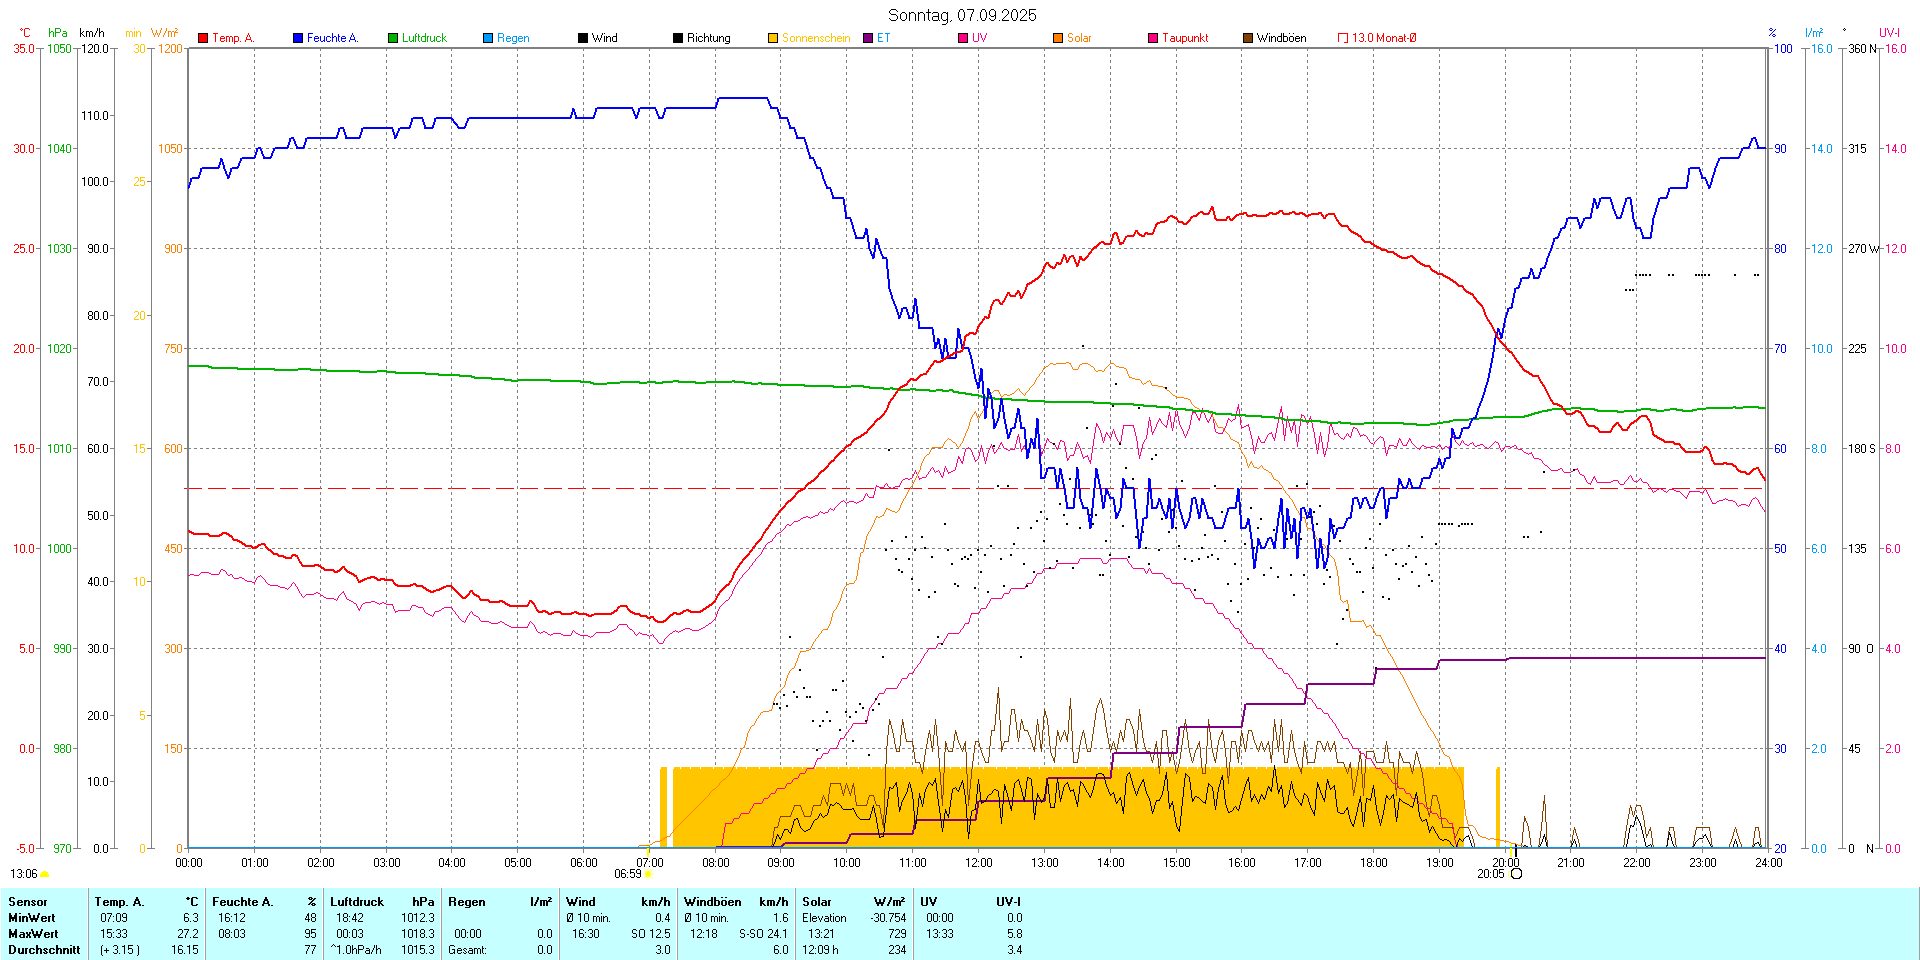Click the 13.0 Monat-Ø legend checkbox
Image resolution: width=1920 pixels, height=960 pixels.
1343,38
